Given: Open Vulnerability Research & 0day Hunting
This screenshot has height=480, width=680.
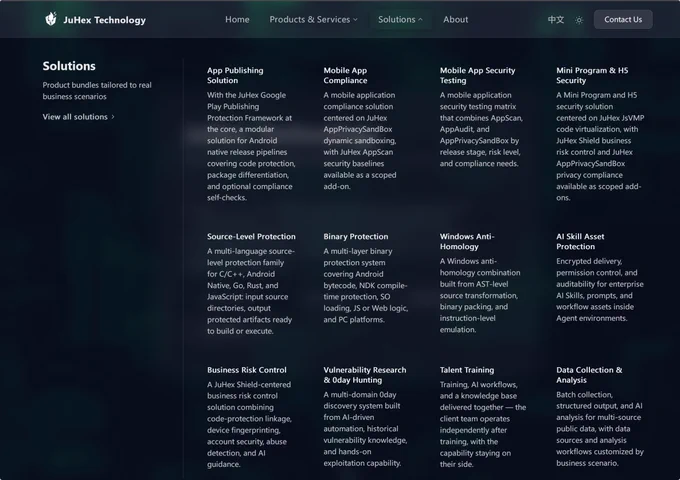Looking at the screenshot, I should coord(365,375).
